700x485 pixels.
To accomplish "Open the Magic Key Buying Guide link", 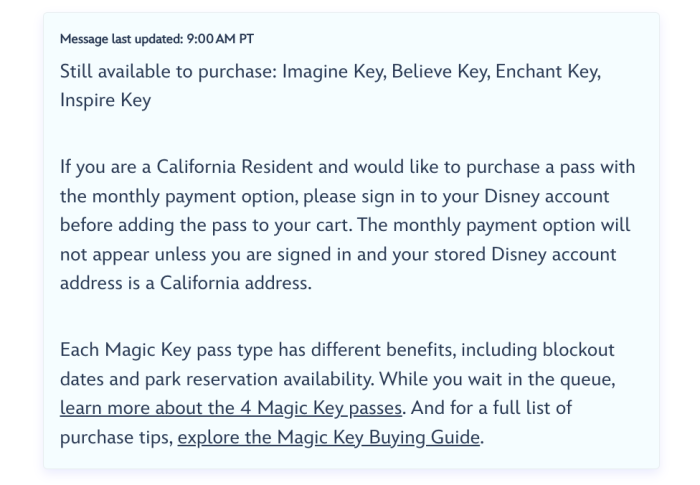I will [330, 436].
